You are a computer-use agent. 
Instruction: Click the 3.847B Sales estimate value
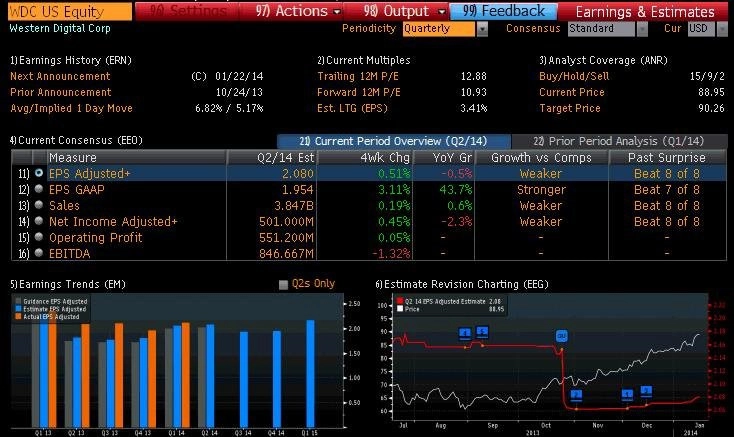294,205
